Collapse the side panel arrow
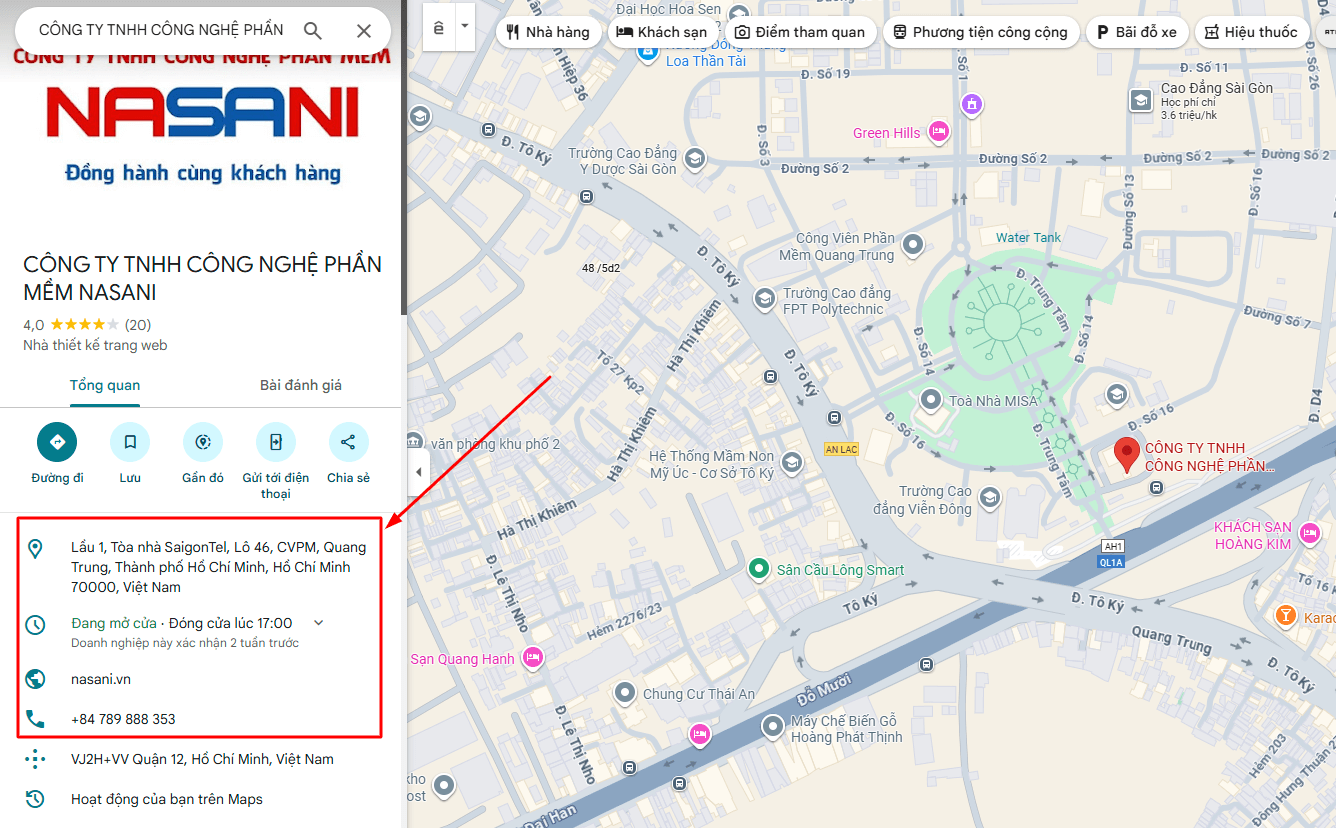 418,471
